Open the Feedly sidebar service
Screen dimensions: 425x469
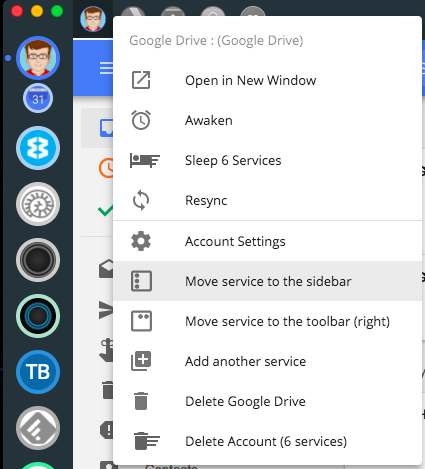point(38,428)
